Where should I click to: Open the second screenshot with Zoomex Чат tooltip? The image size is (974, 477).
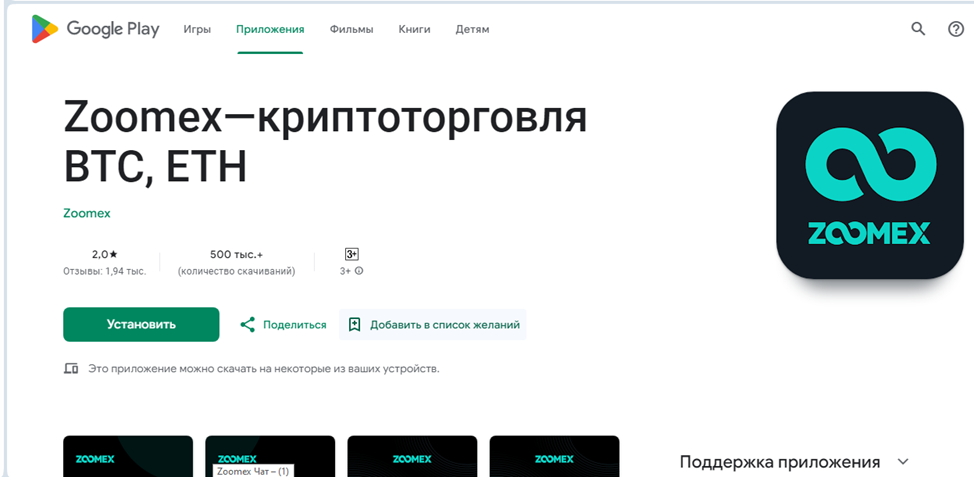point(270,457)
